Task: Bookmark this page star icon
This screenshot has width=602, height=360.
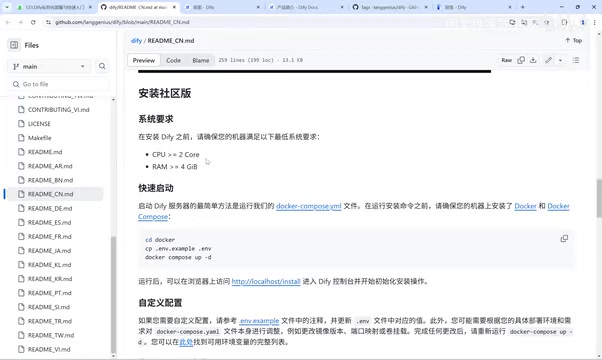Action: coord(547,22)
